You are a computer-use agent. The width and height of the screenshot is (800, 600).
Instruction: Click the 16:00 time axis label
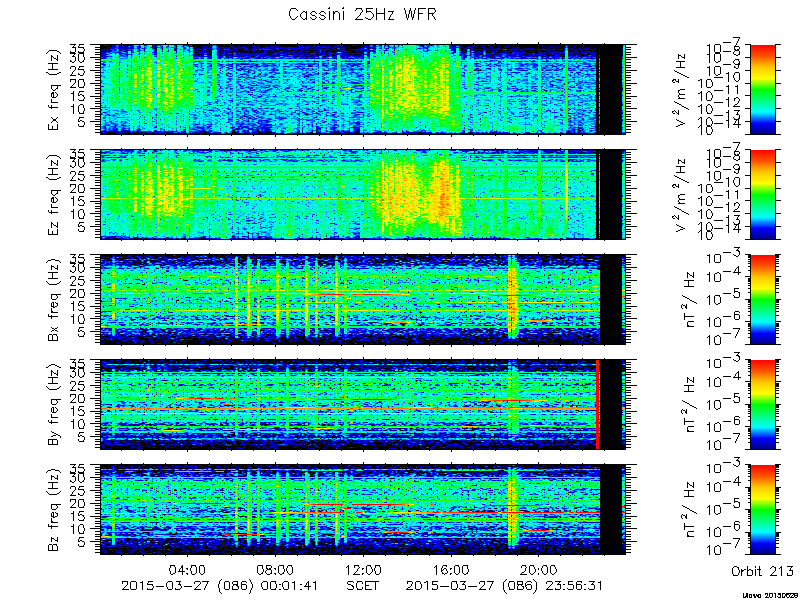pyautogui.click(x=451, y=569)
